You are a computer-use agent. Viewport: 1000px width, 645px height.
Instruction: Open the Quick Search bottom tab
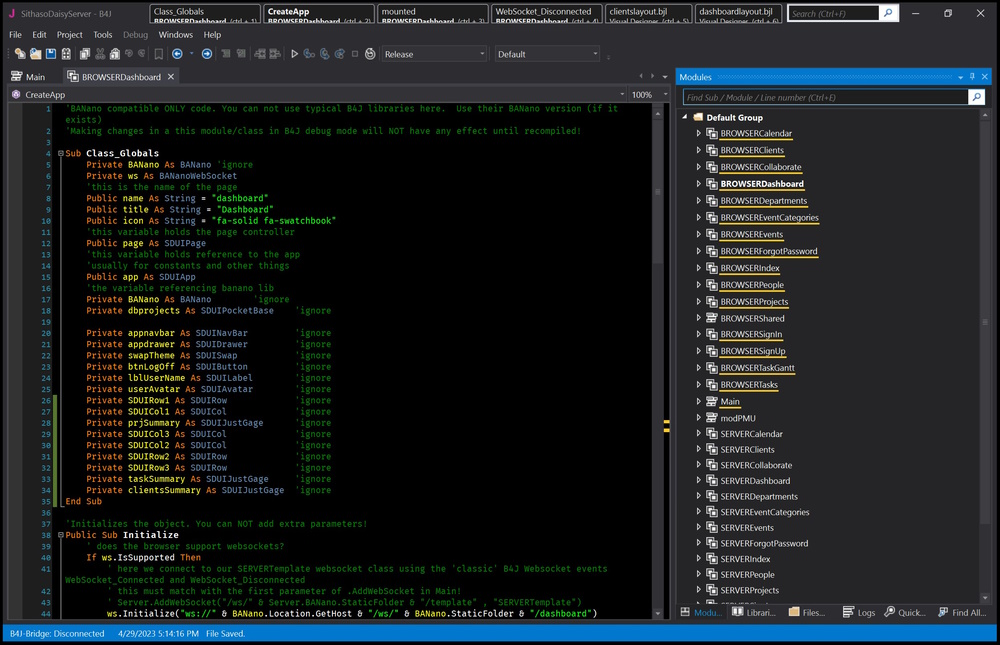tap(904, 612)
